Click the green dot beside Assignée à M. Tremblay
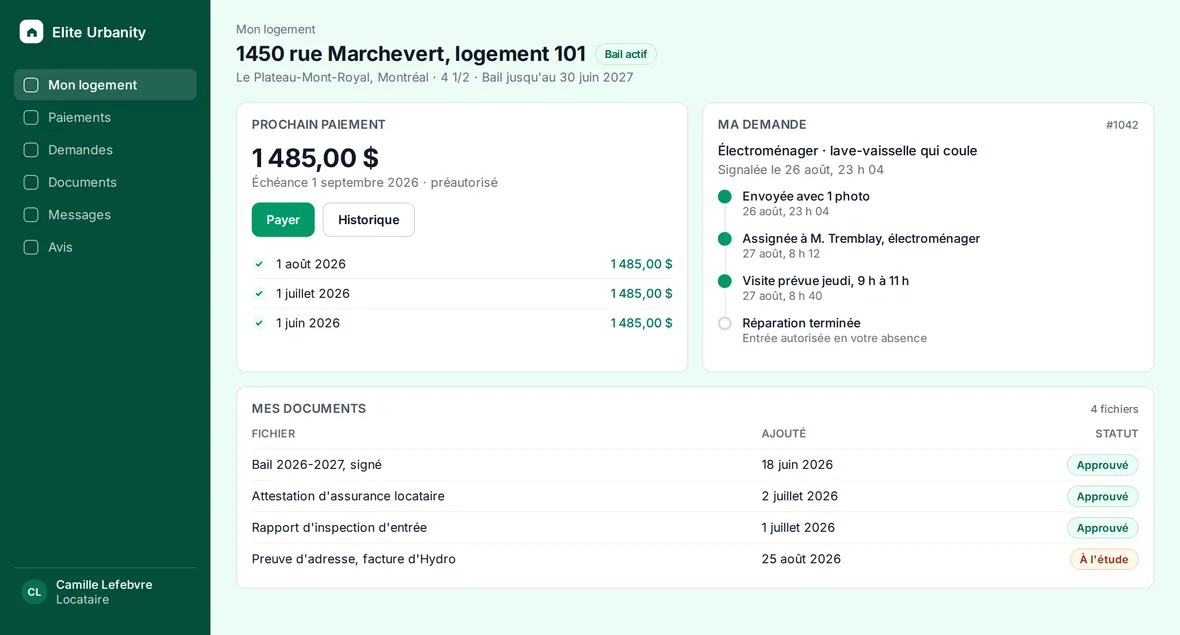Viewport: 1180px width, 635px height. 725,239
